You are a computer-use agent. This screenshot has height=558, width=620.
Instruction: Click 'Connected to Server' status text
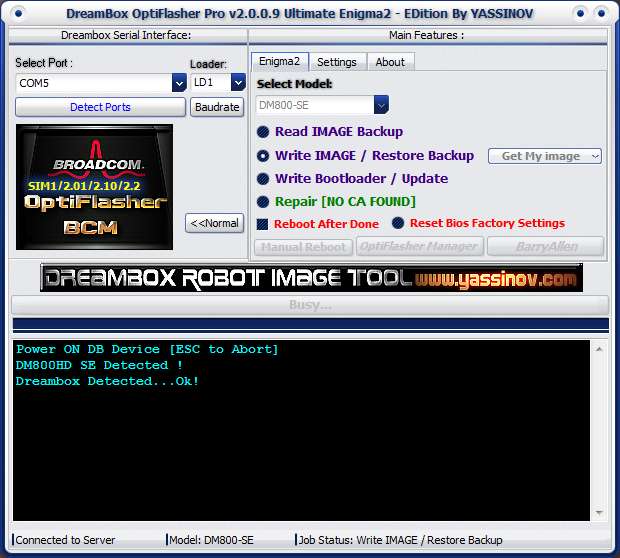(65, 540)
